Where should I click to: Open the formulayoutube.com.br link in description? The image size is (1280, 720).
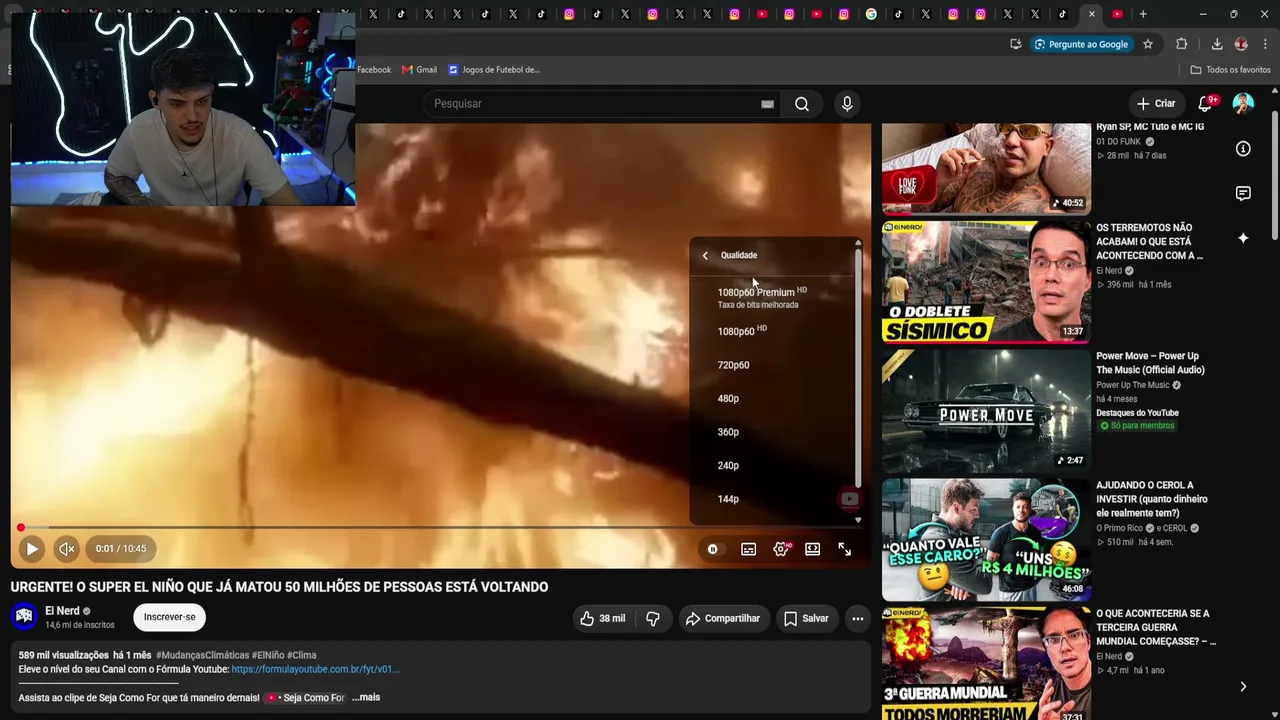click(315, 669)
